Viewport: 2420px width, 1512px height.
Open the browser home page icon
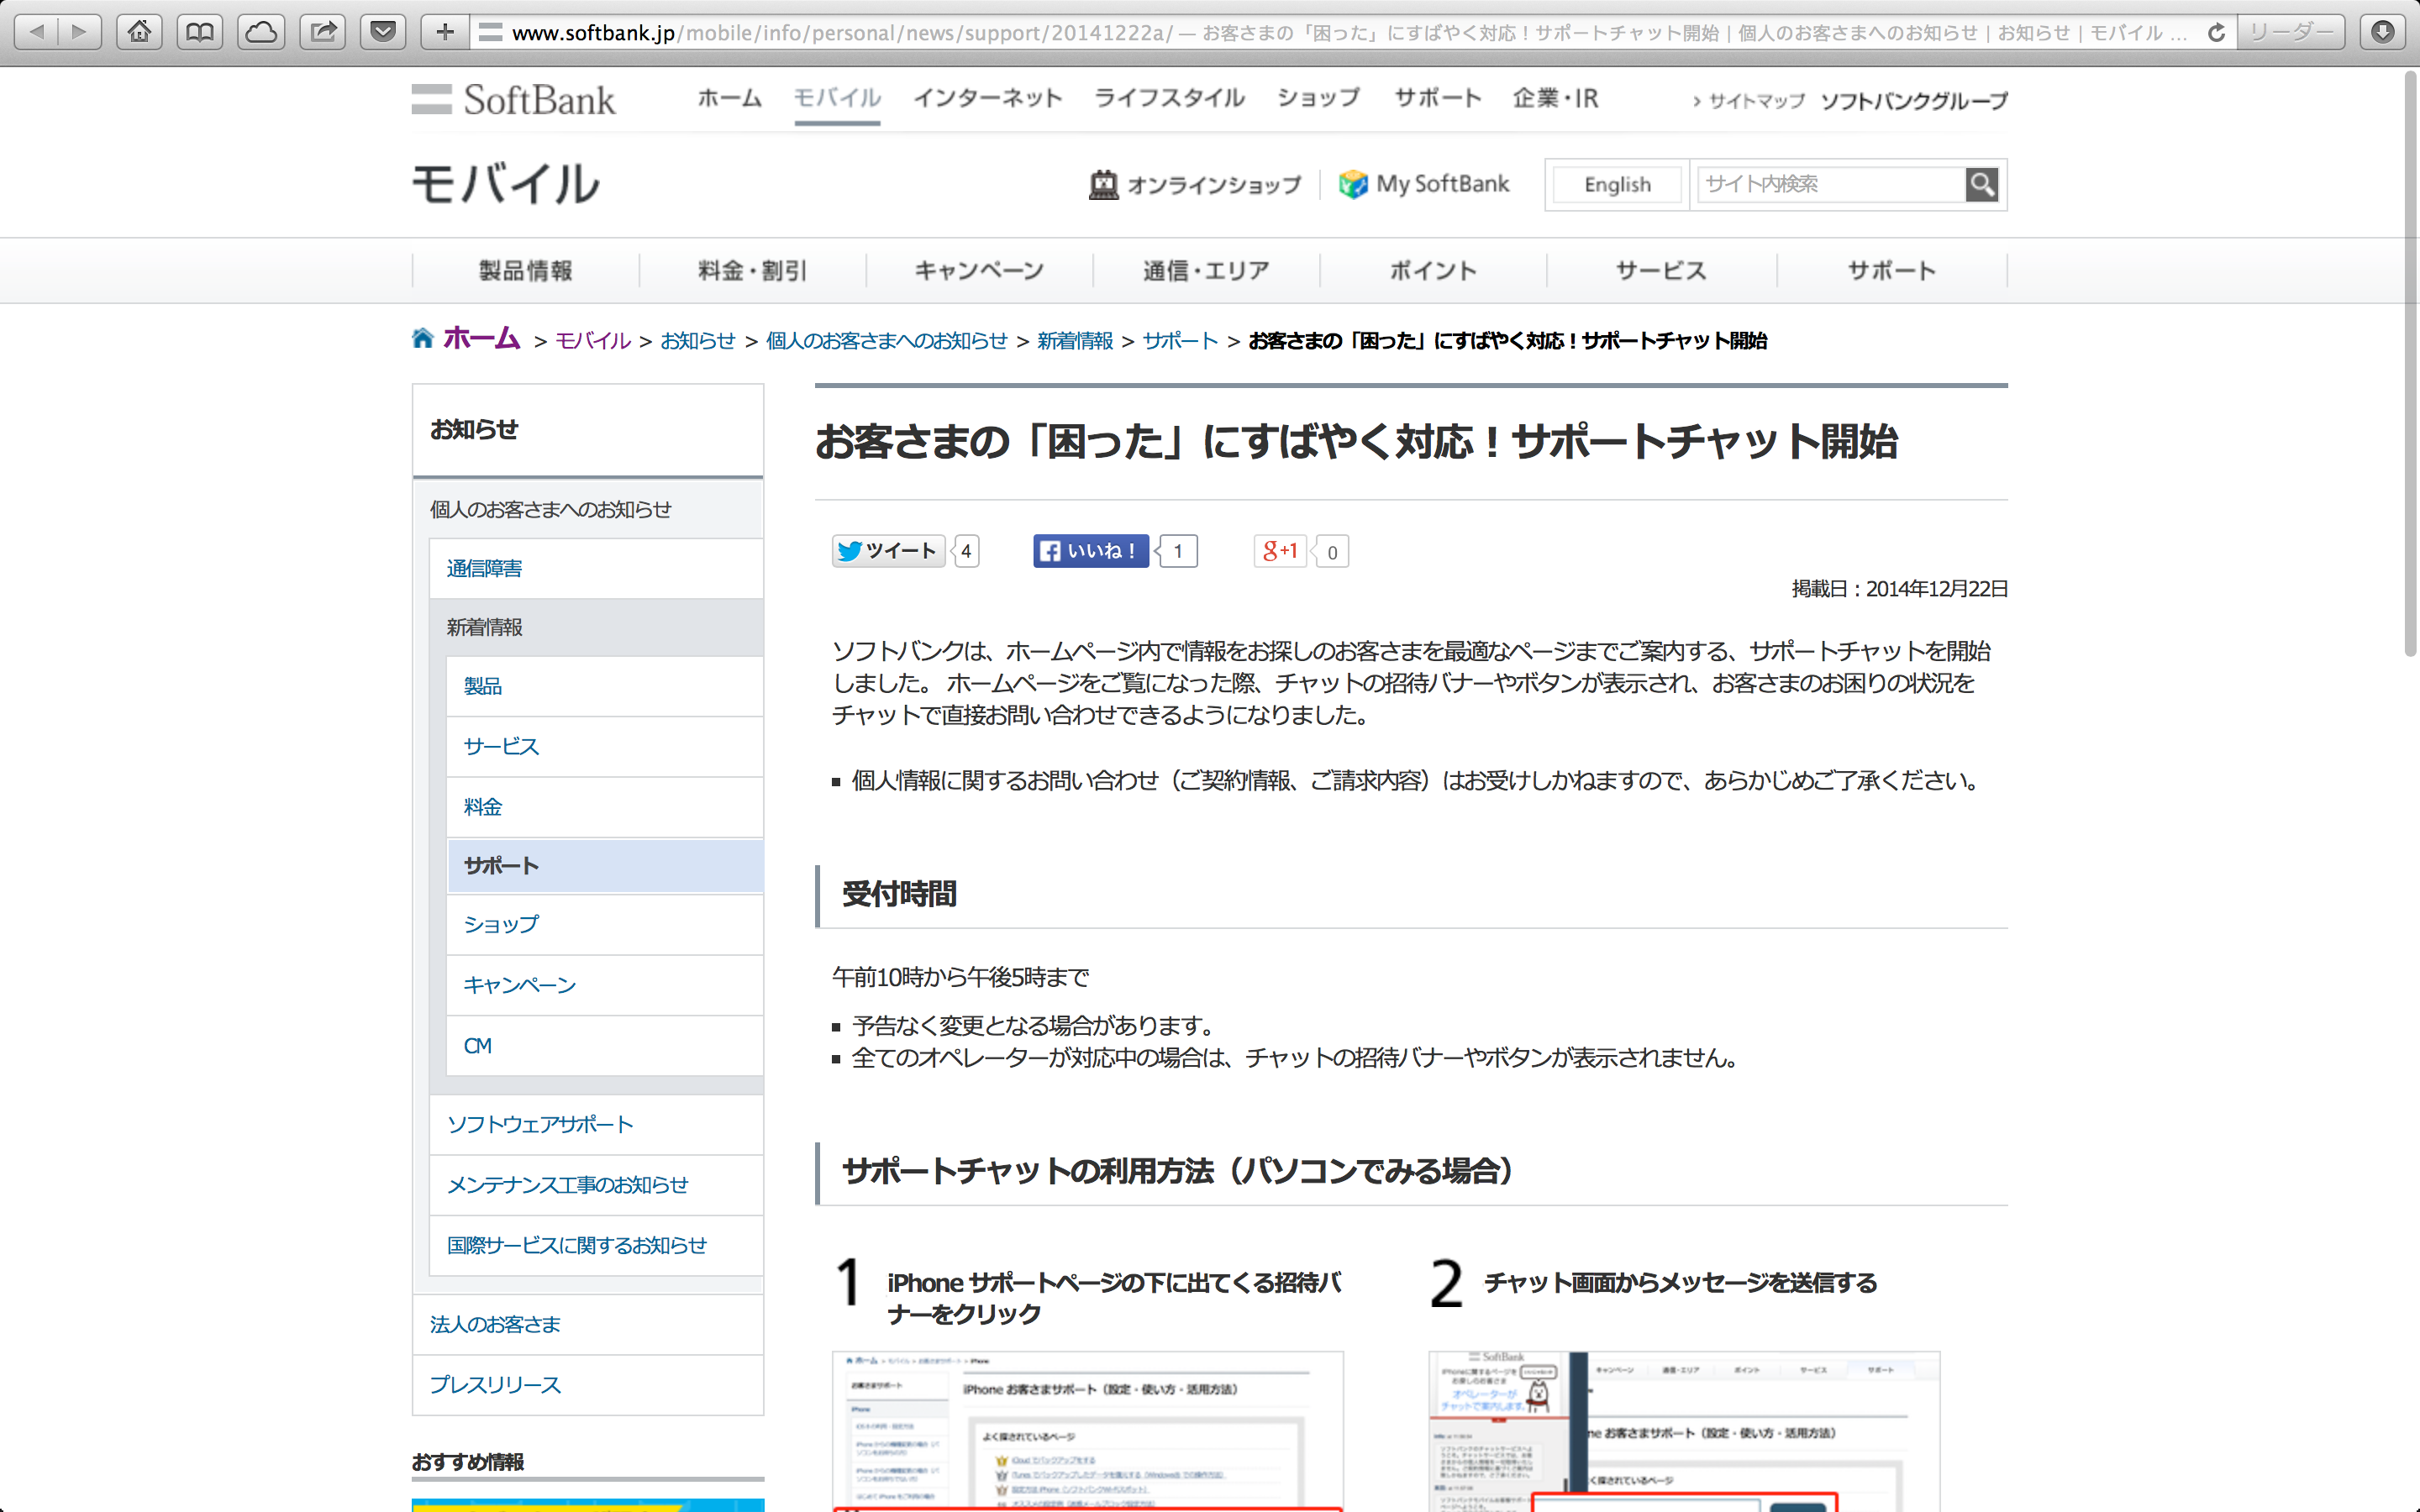[140, 32]
